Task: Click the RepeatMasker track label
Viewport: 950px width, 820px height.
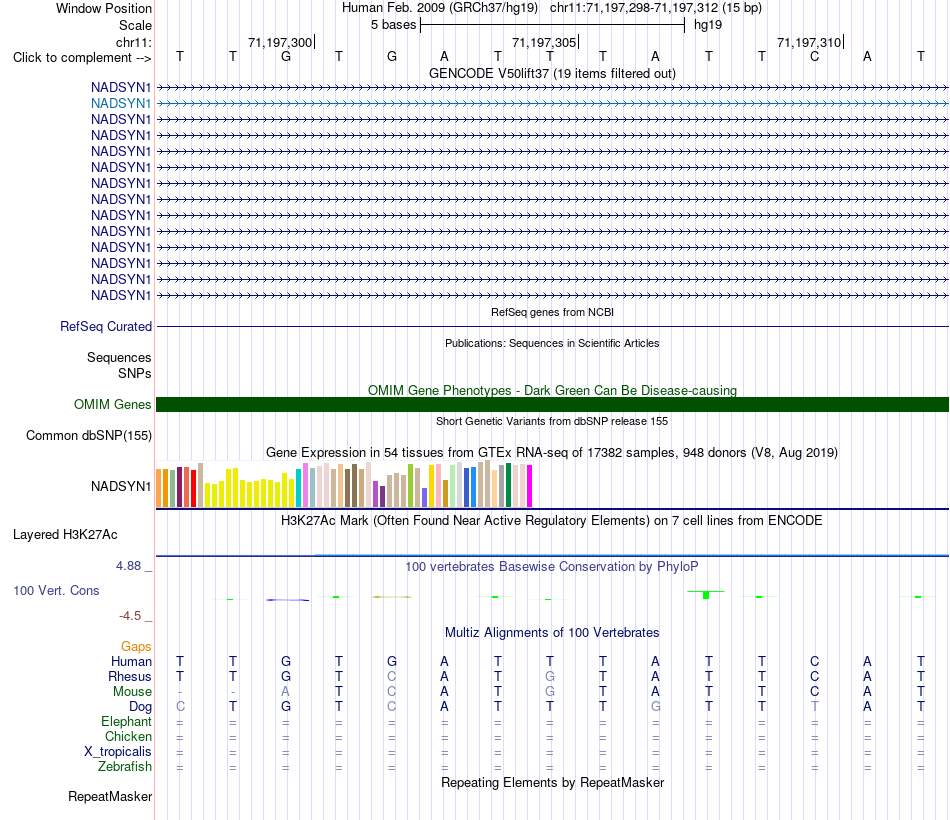Action: pos(110,796)
